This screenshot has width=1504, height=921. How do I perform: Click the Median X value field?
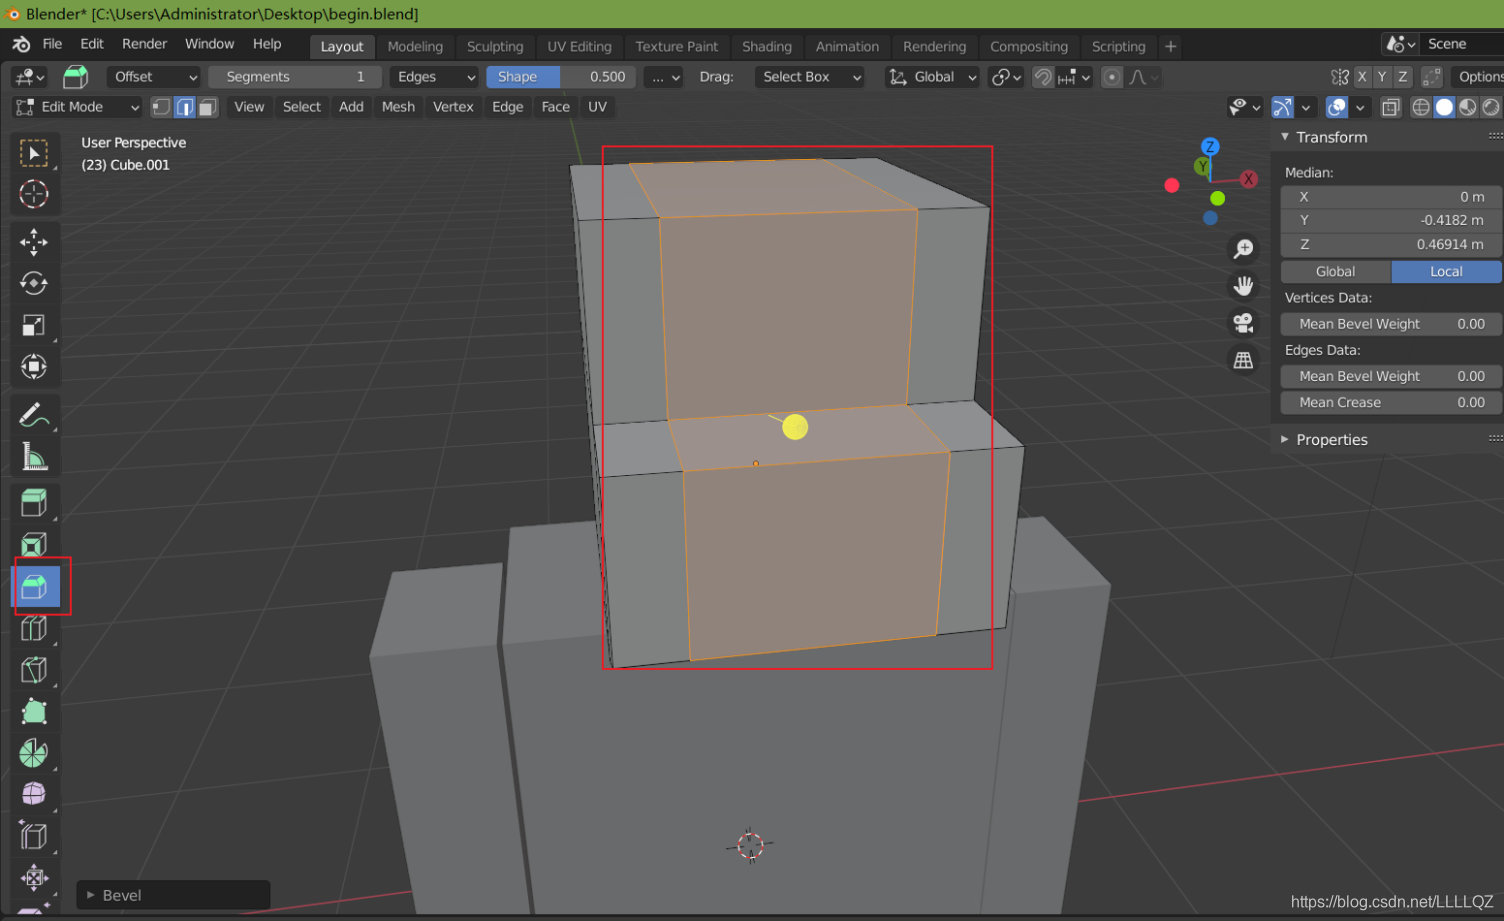1391,197
